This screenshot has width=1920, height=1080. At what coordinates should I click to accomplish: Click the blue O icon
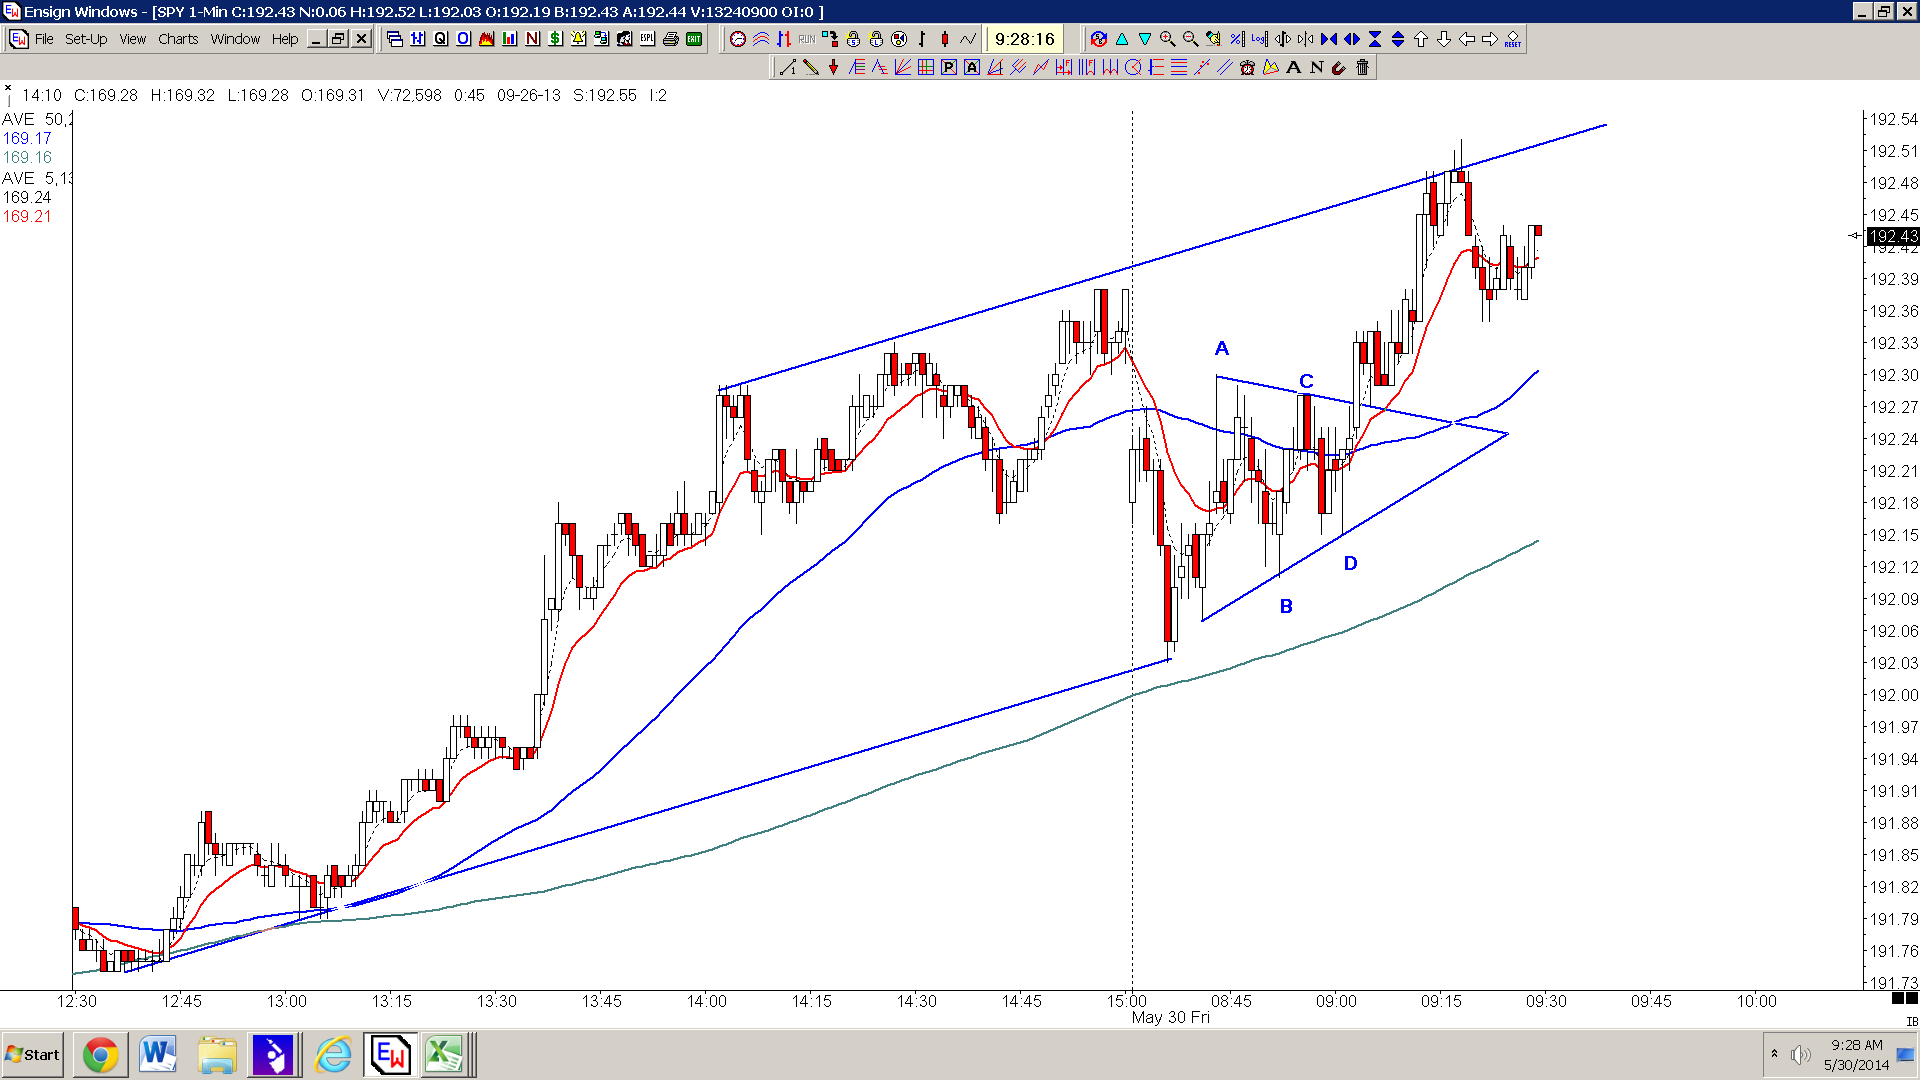463,39
